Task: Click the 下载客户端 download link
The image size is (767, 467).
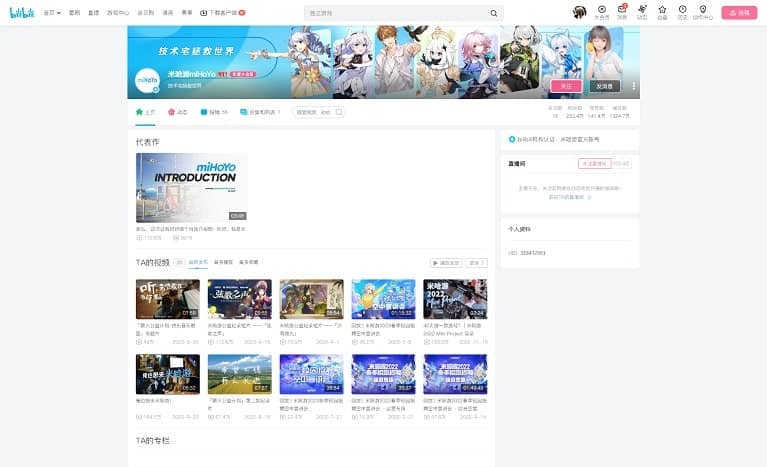Action: [x=223, y=13]
